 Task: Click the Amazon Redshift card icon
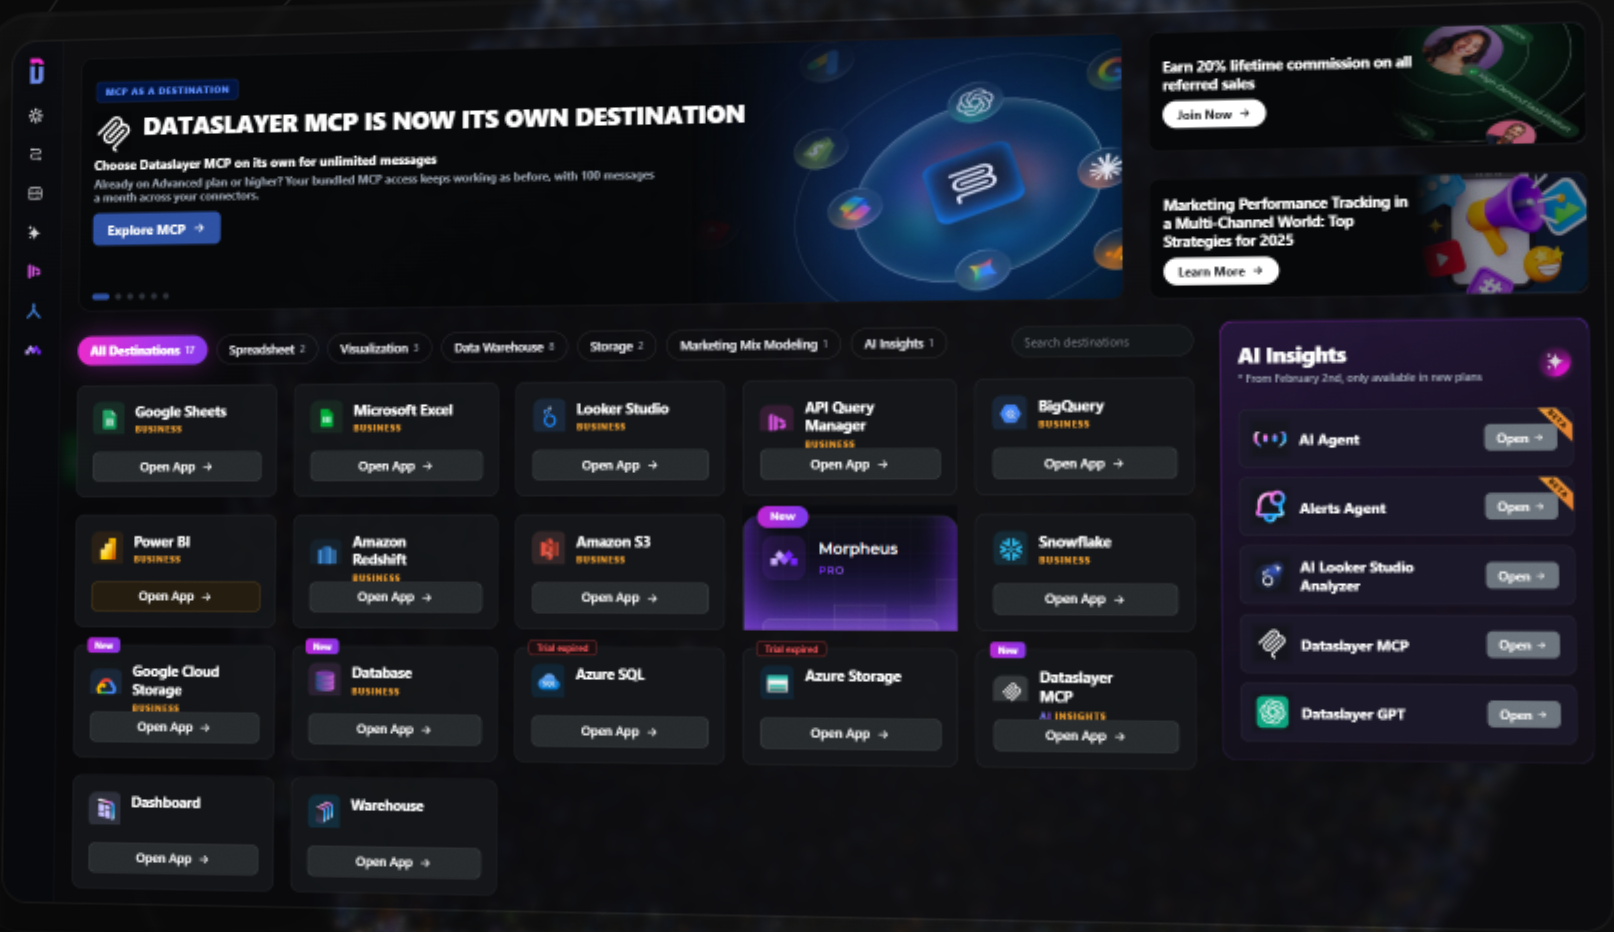click(326, 554)
